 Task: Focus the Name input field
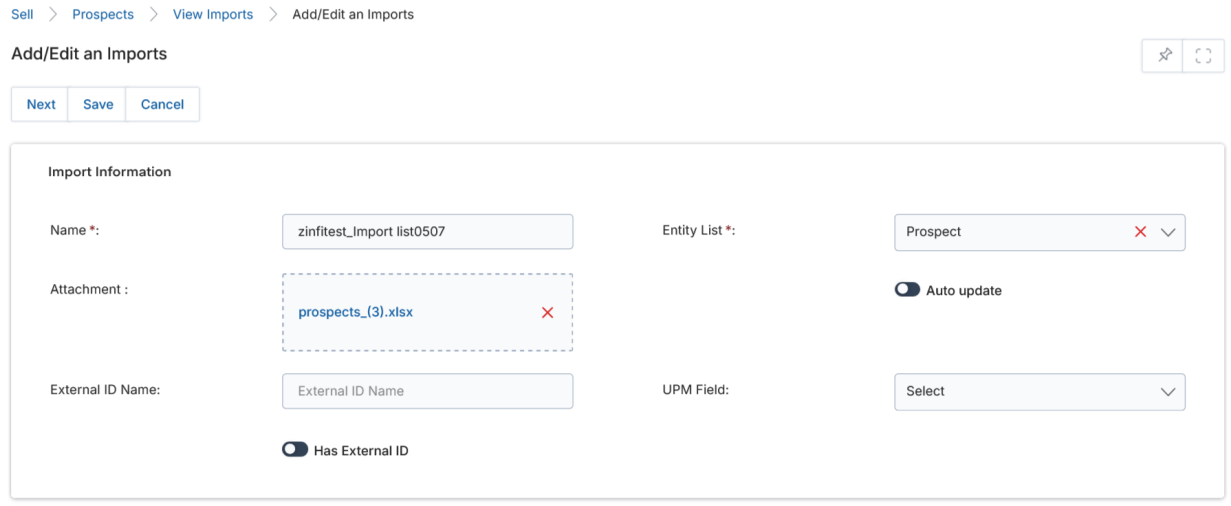pyautogui.click(x=428, y=231)
